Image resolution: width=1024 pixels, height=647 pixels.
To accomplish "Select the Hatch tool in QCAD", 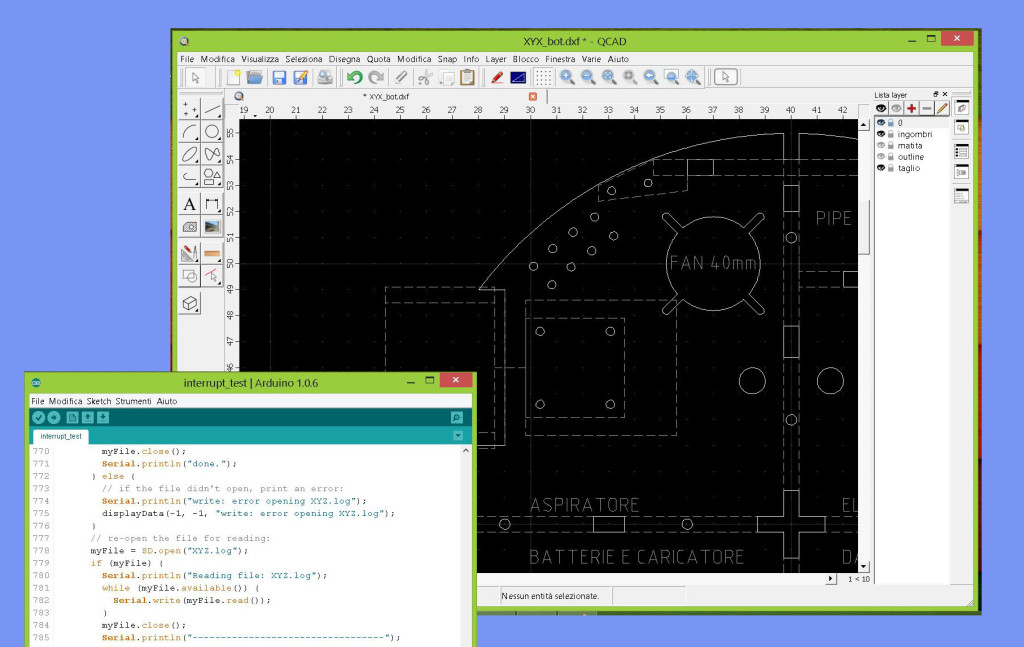I will (189, 227).
